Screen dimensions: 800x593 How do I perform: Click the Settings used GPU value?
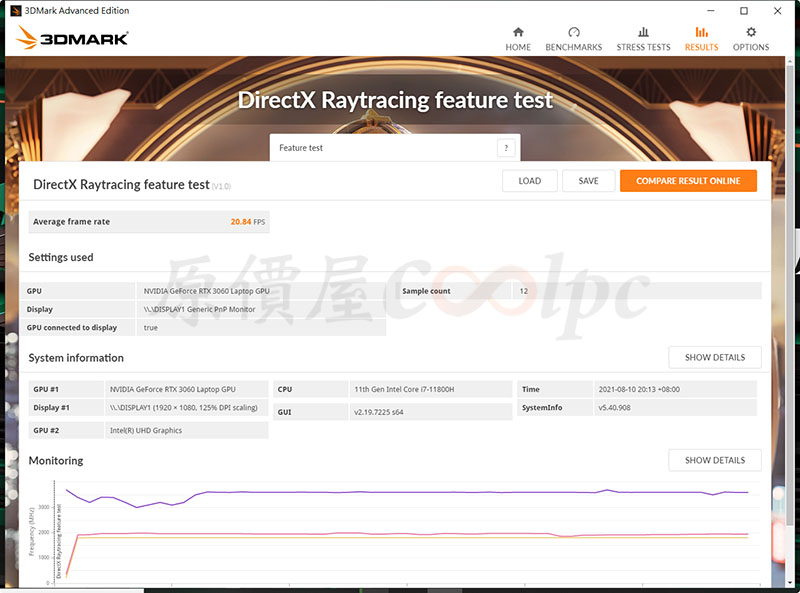(207, 291)
